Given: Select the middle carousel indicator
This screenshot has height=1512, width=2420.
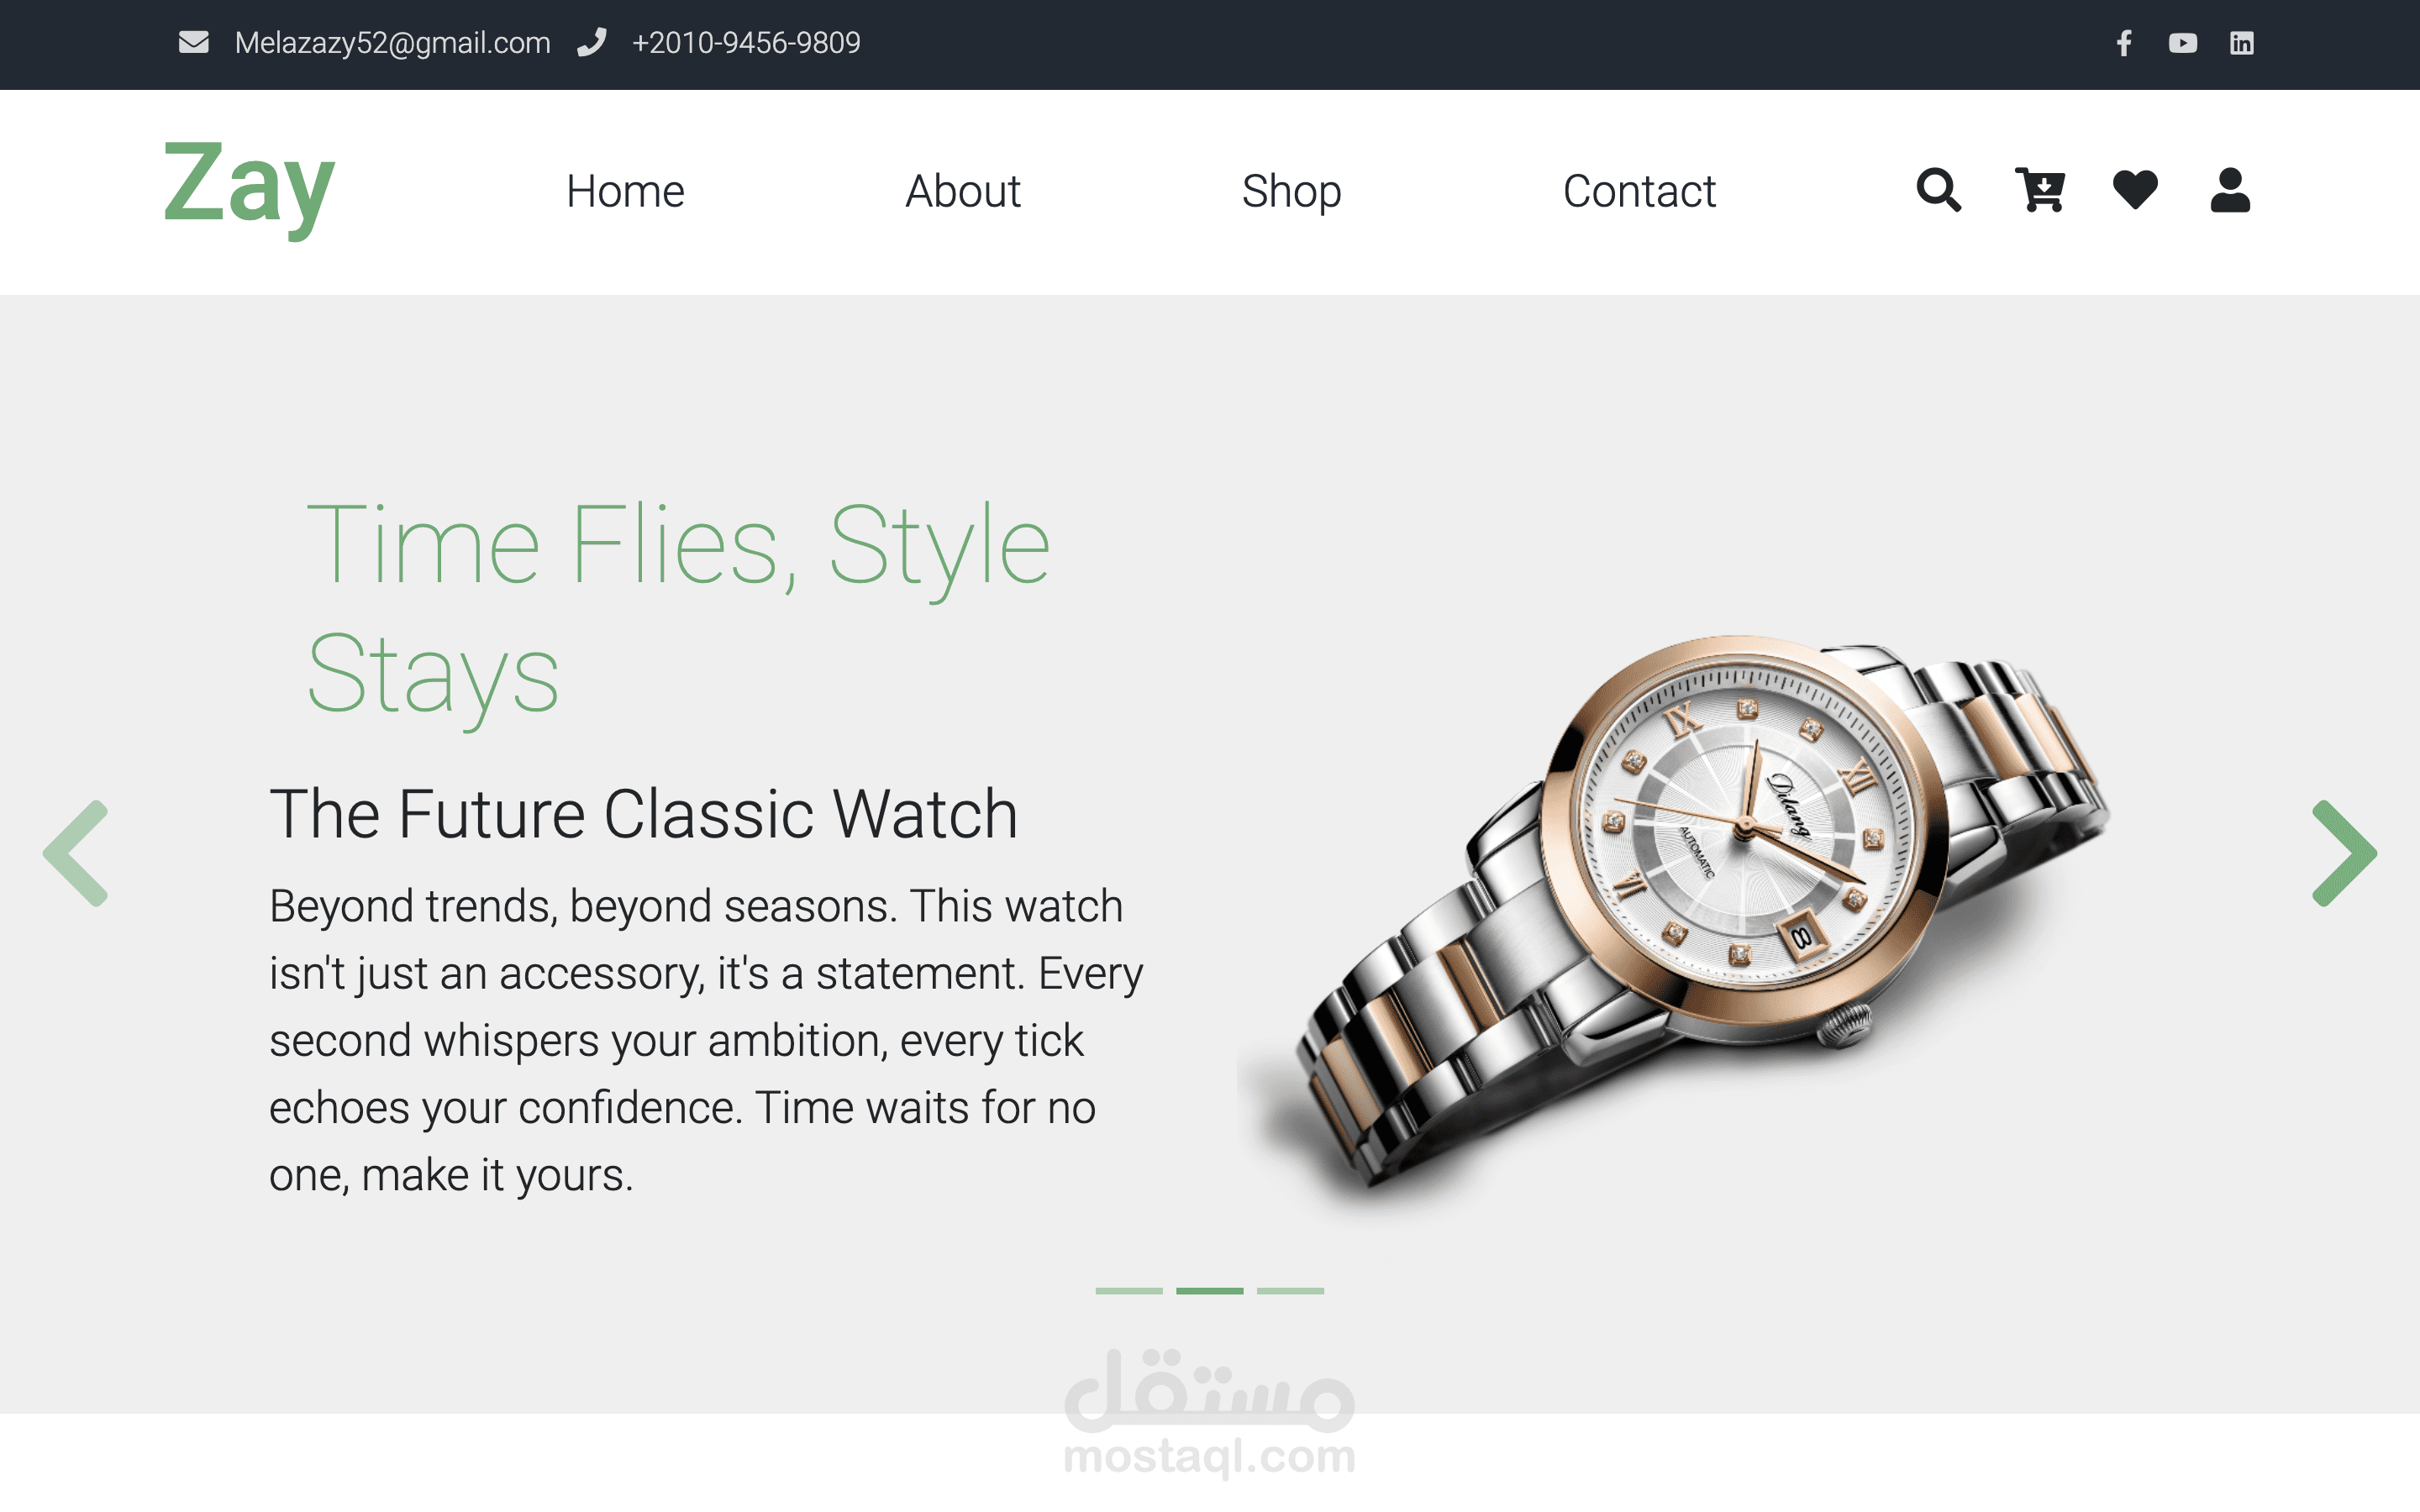Looking at the screenshot, I should [1210, 1291].
